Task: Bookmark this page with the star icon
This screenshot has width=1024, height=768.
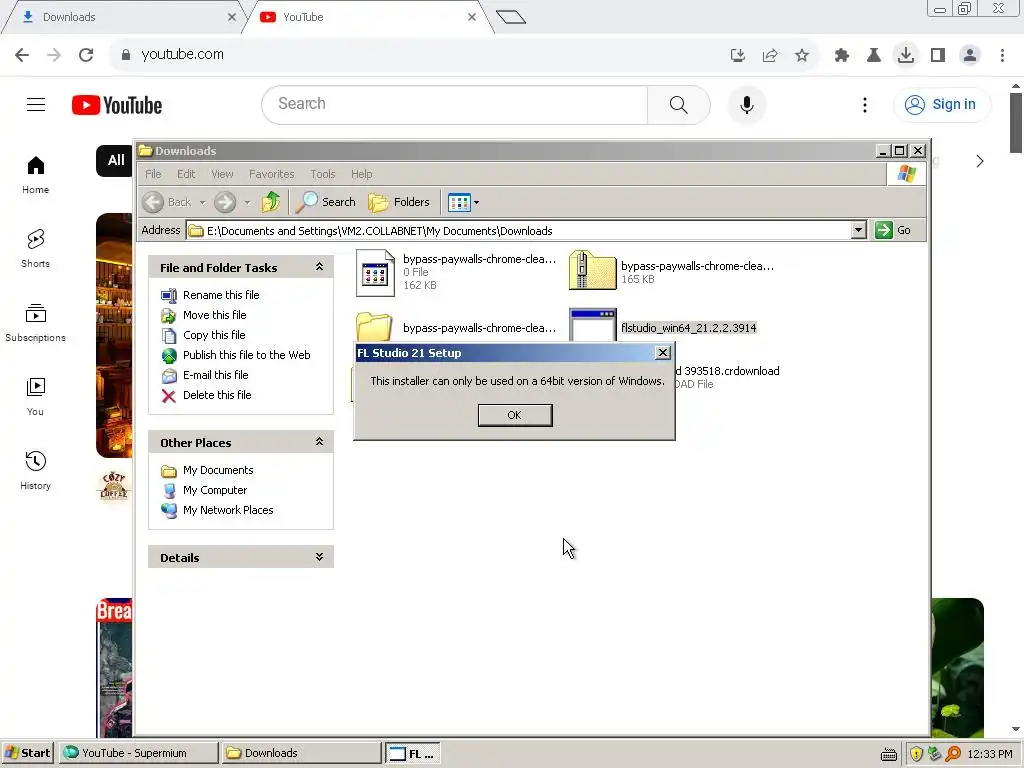Action: 802,56
